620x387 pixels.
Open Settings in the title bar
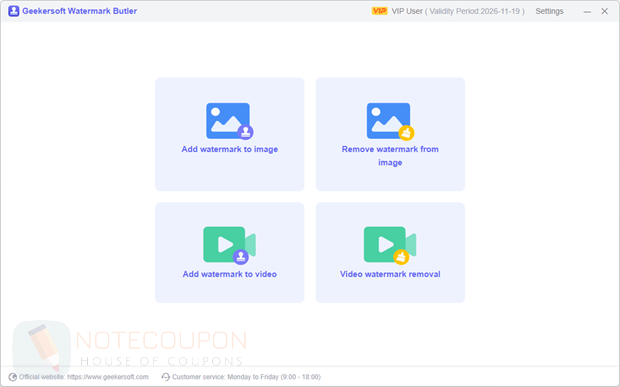(x=549, y=11)
